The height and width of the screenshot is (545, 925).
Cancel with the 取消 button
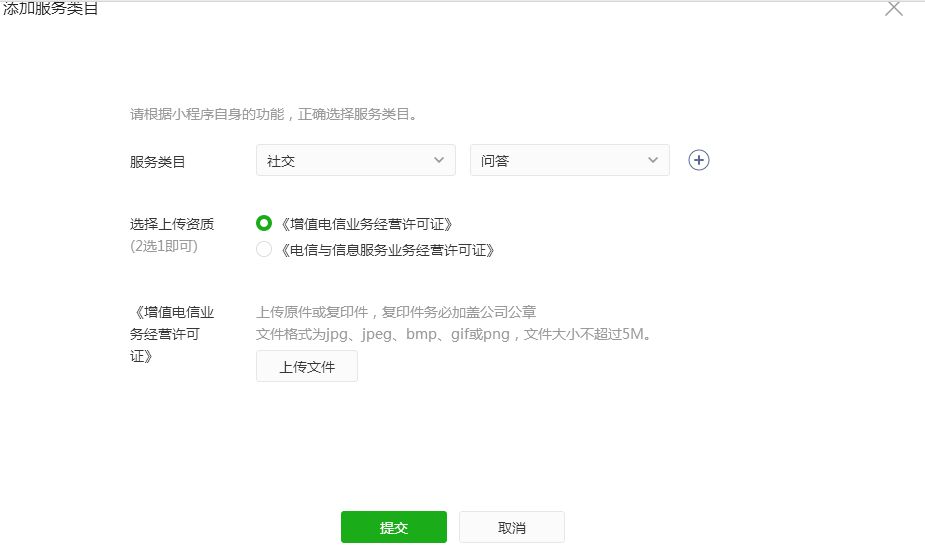tap(511, 527)
